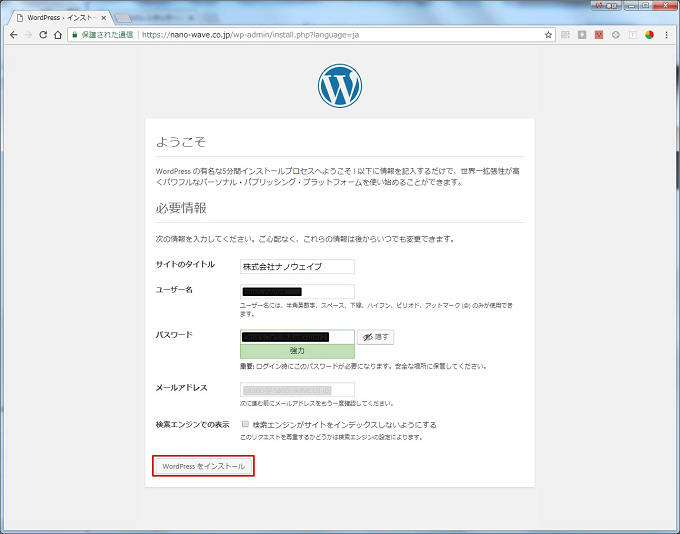
Task: Click the 検索エンジンでの表示 label
Action: click(192, 424)
